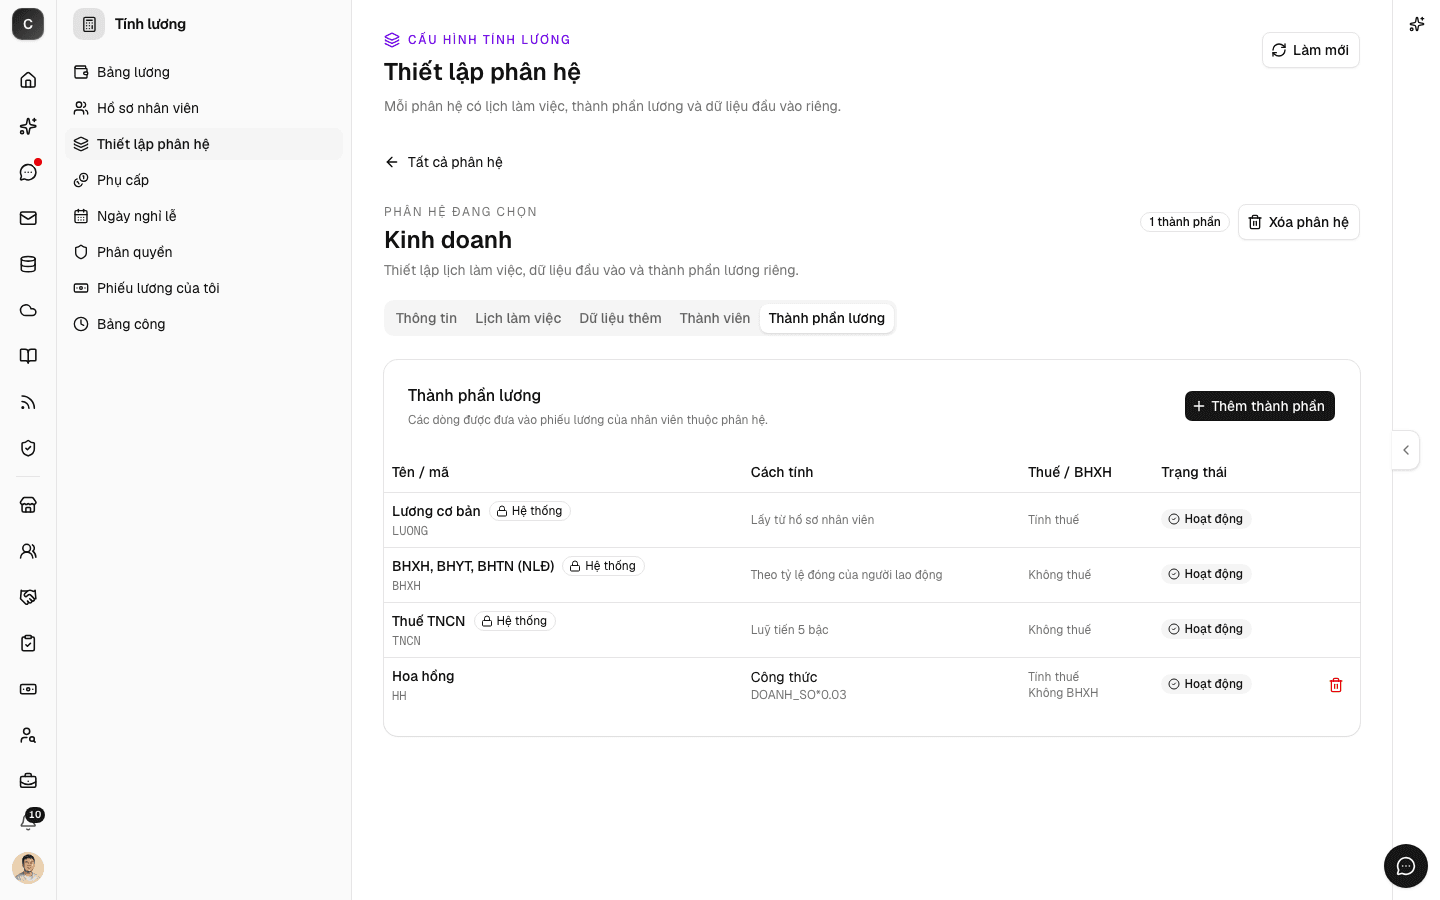Open Ngày nghỉ lễ in sidebar
Viewport: 1440px width, 900px height.
click(x=204, y=216)
